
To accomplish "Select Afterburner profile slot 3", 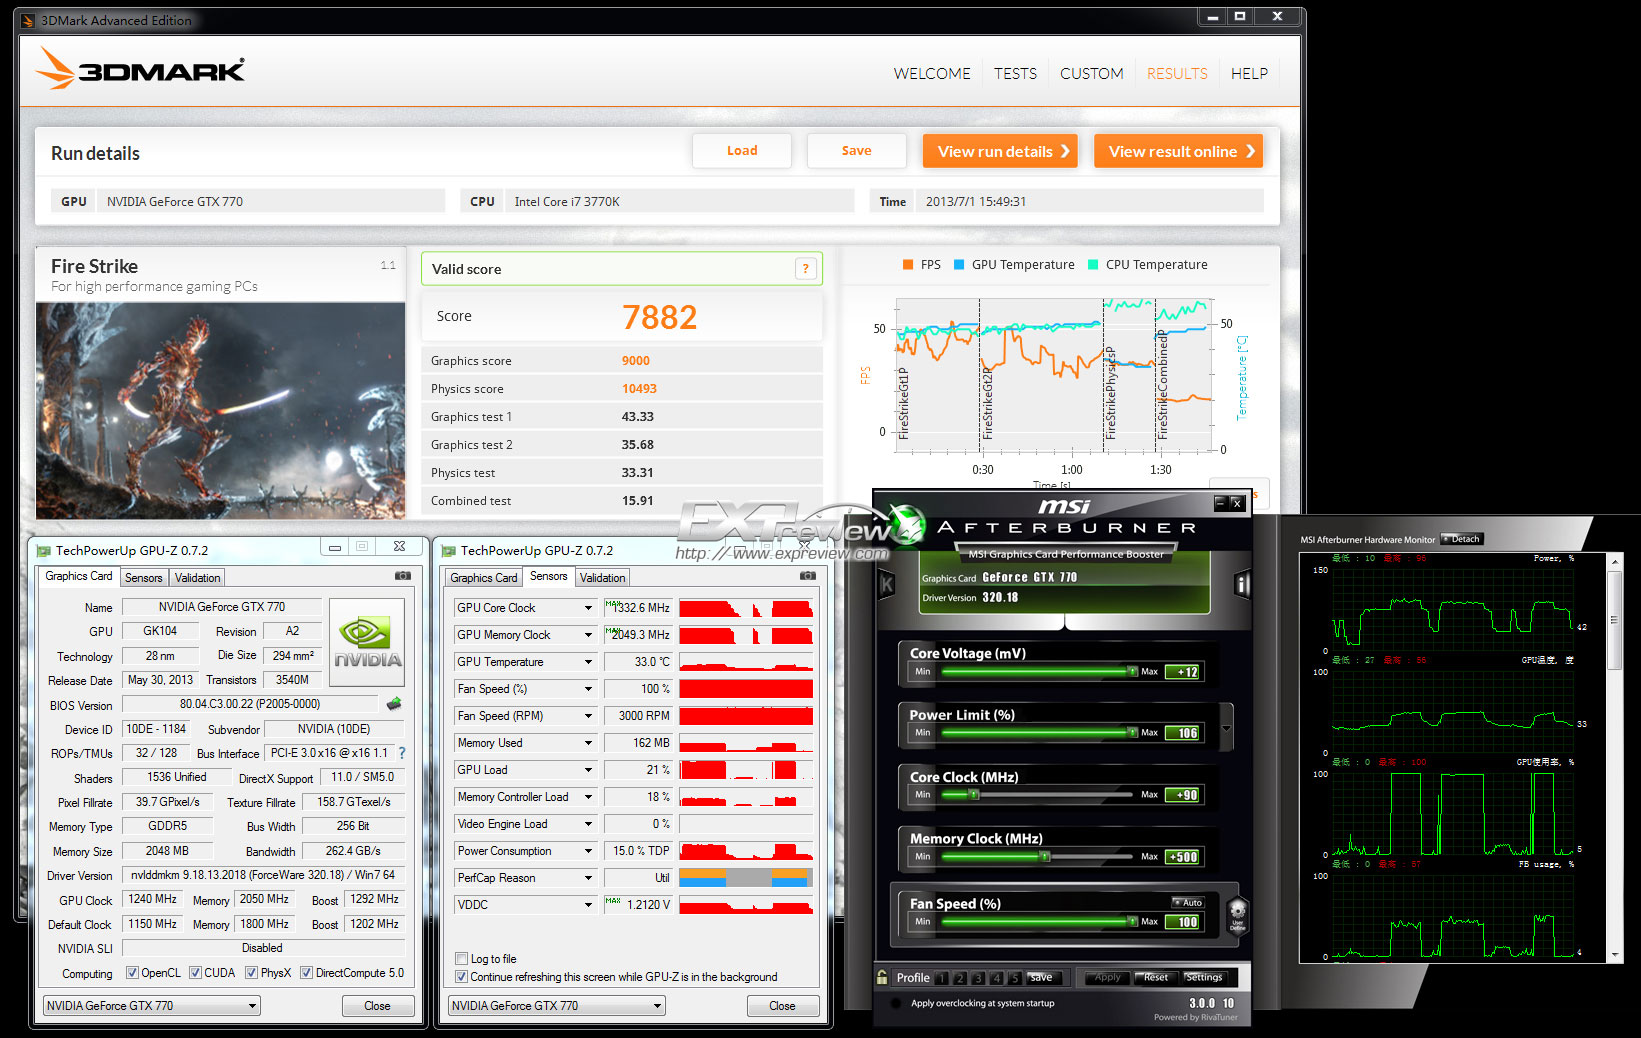I will [978, 978].
